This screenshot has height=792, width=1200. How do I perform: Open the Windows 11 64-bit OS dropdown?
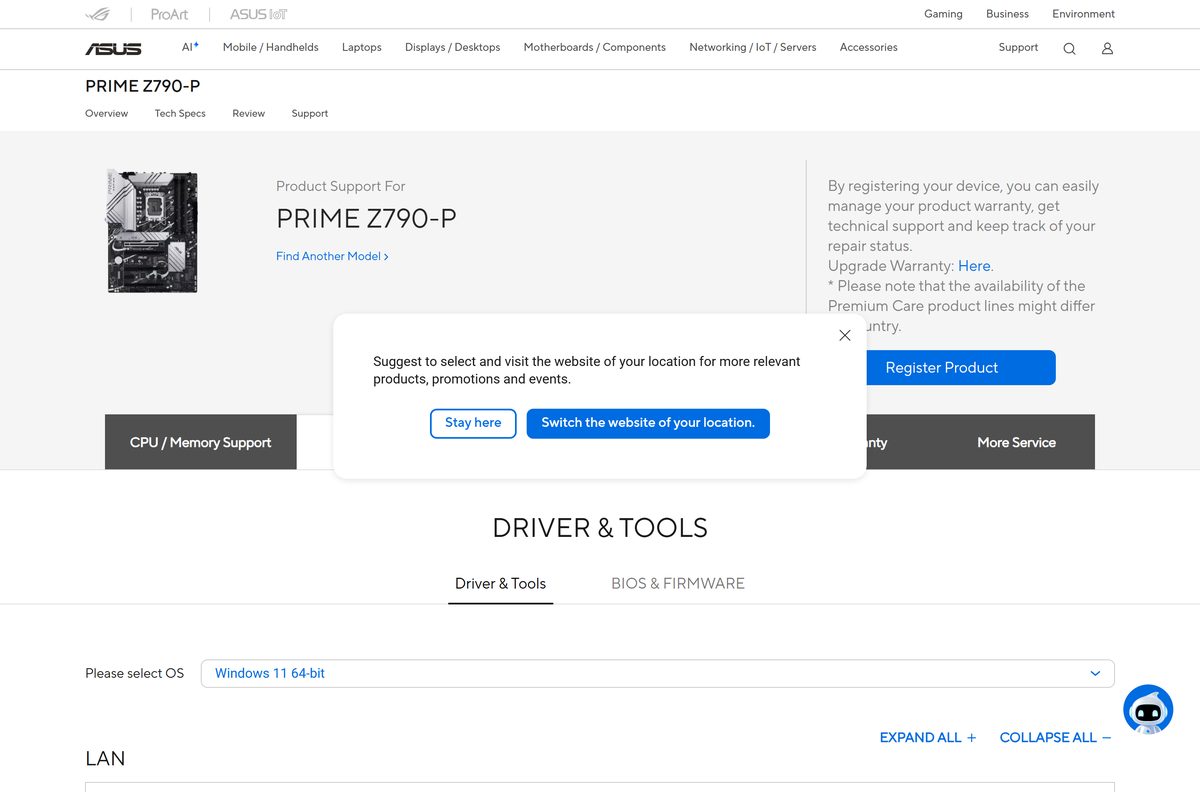pyautogui.click(x=658, y=673)
